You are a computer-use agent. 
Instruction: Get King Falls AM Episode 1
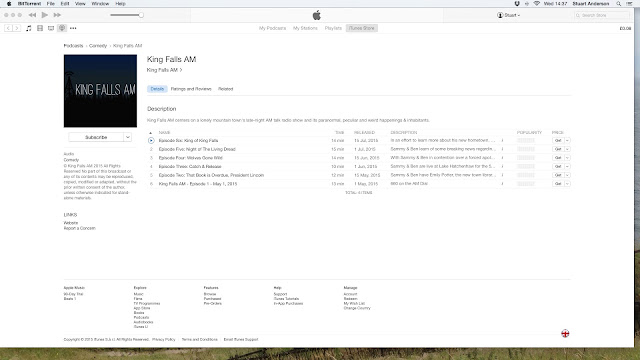tap(558, 184)
